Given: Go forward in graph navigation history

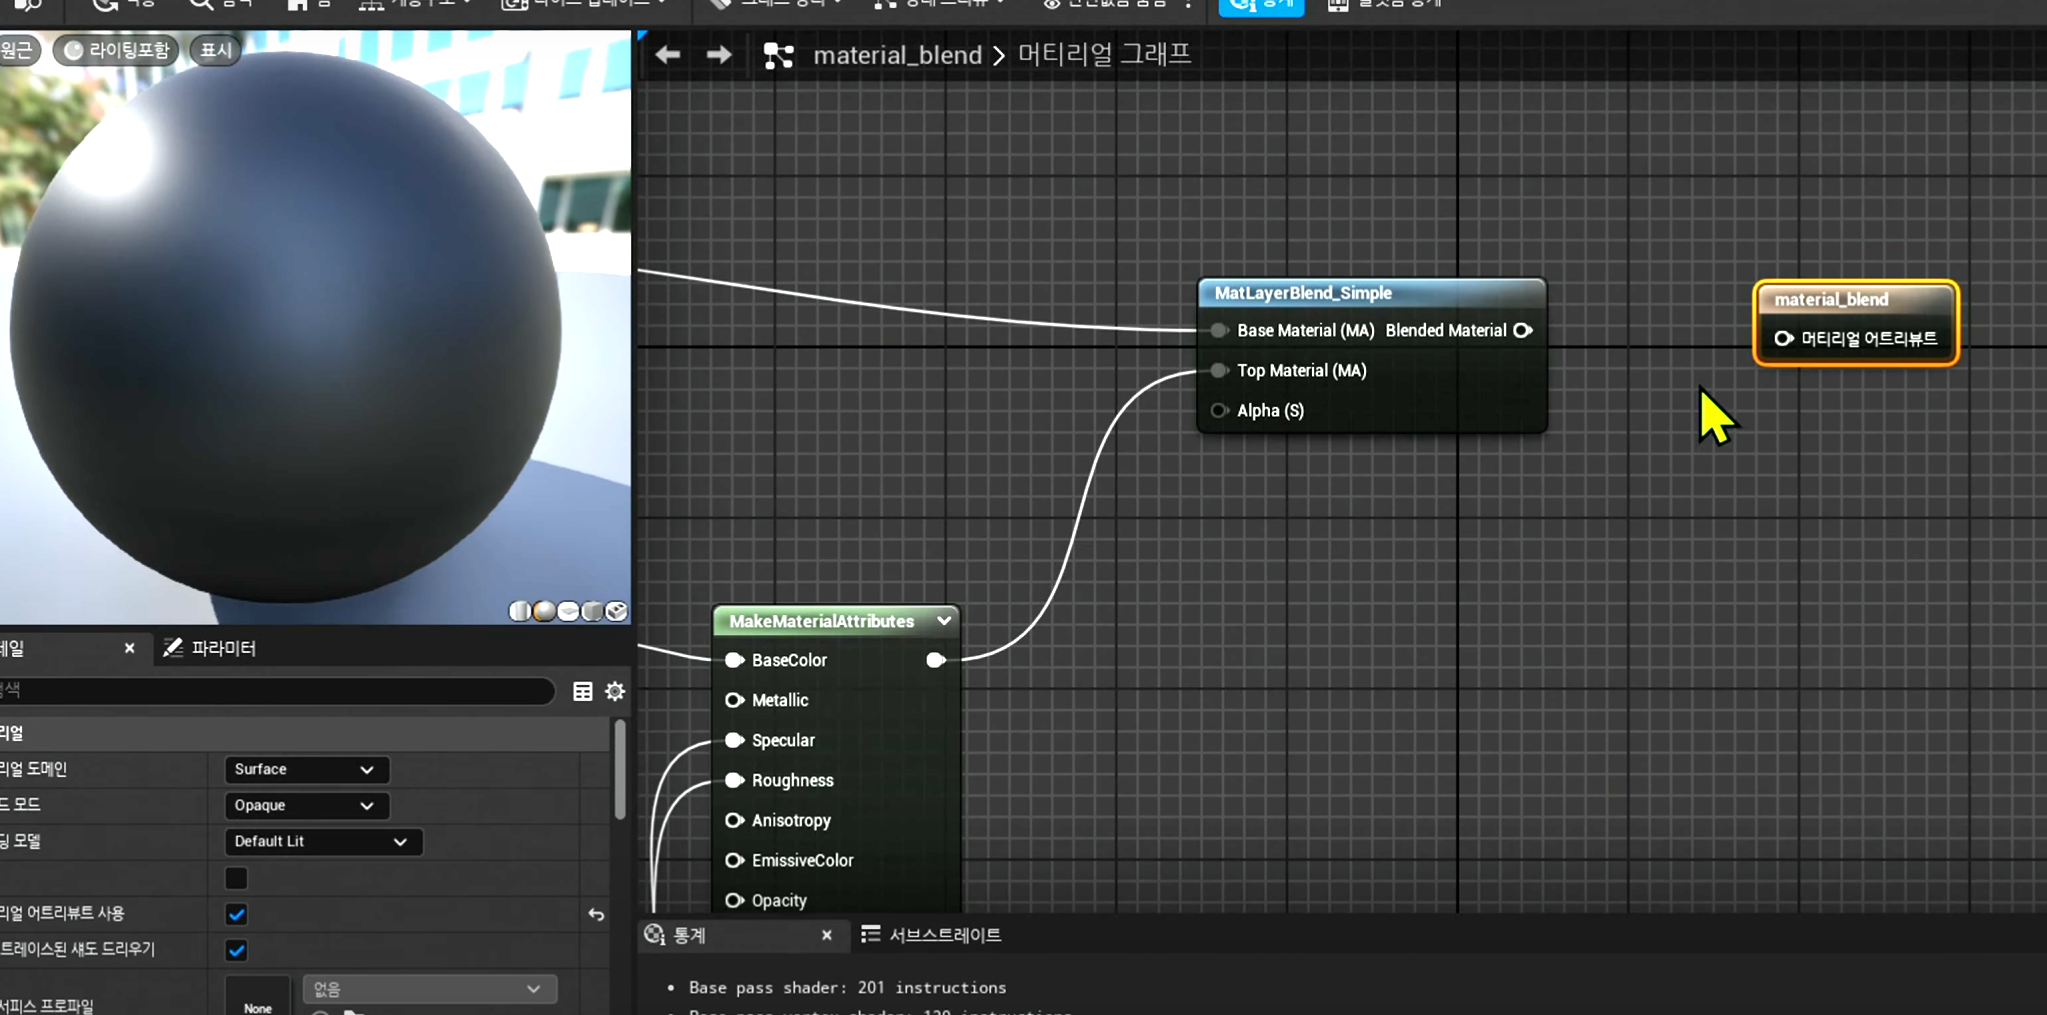Looking at the screenshot, I should (x=719, y=54).
